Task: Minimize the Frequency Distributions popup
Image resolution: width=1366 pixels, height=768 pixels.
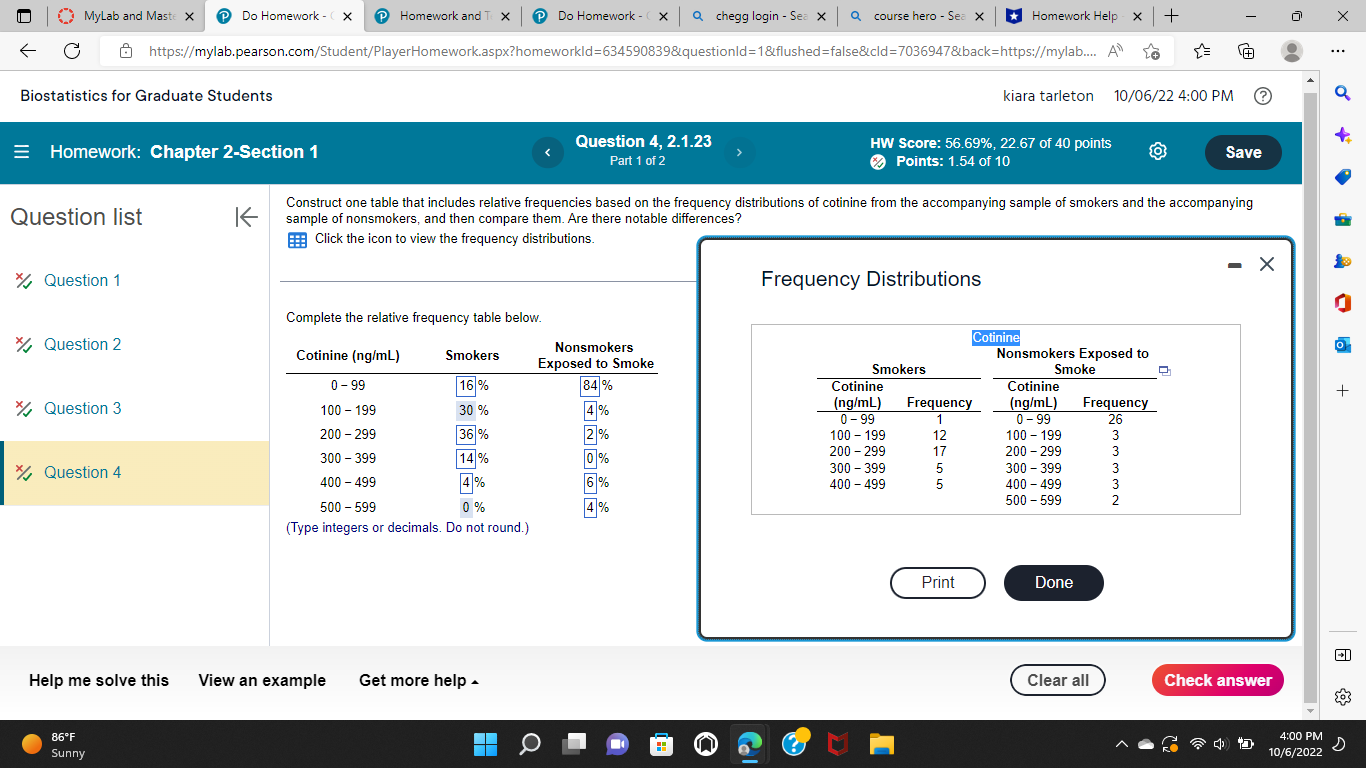Action: pos(1235,265)
